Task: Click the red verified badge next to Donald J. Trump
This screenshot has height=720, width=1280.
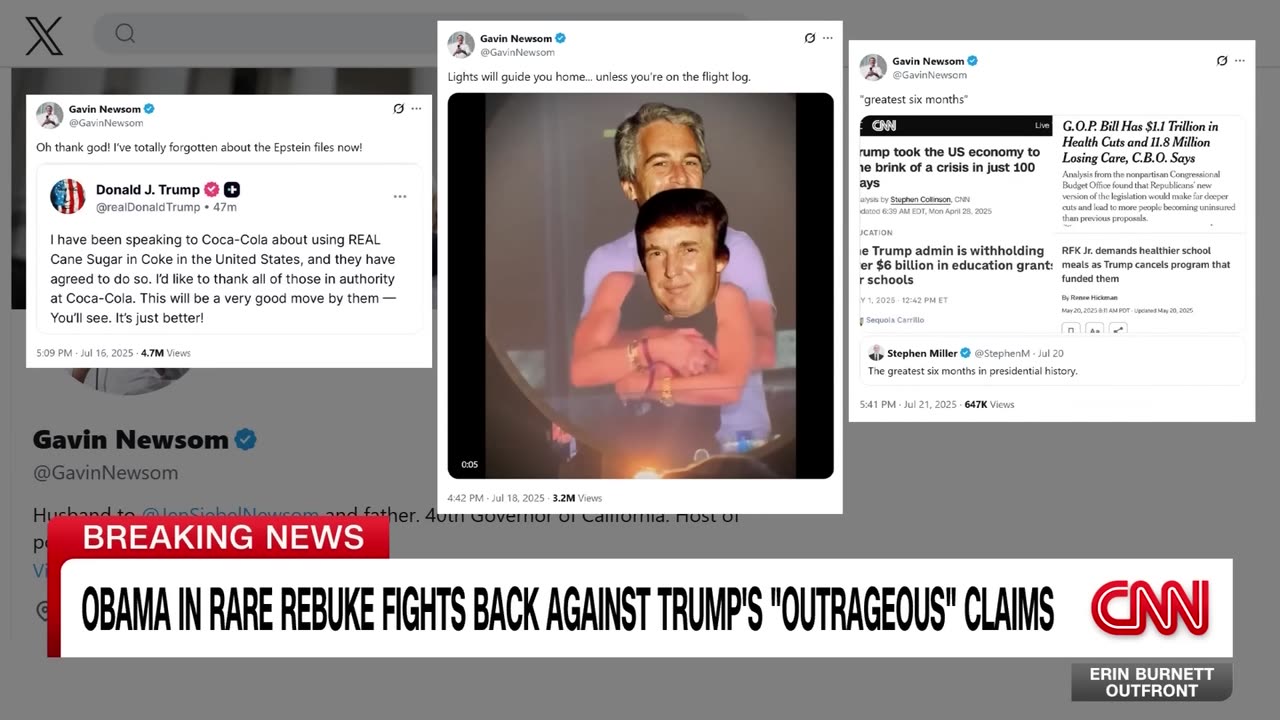Action: [212, 189]
